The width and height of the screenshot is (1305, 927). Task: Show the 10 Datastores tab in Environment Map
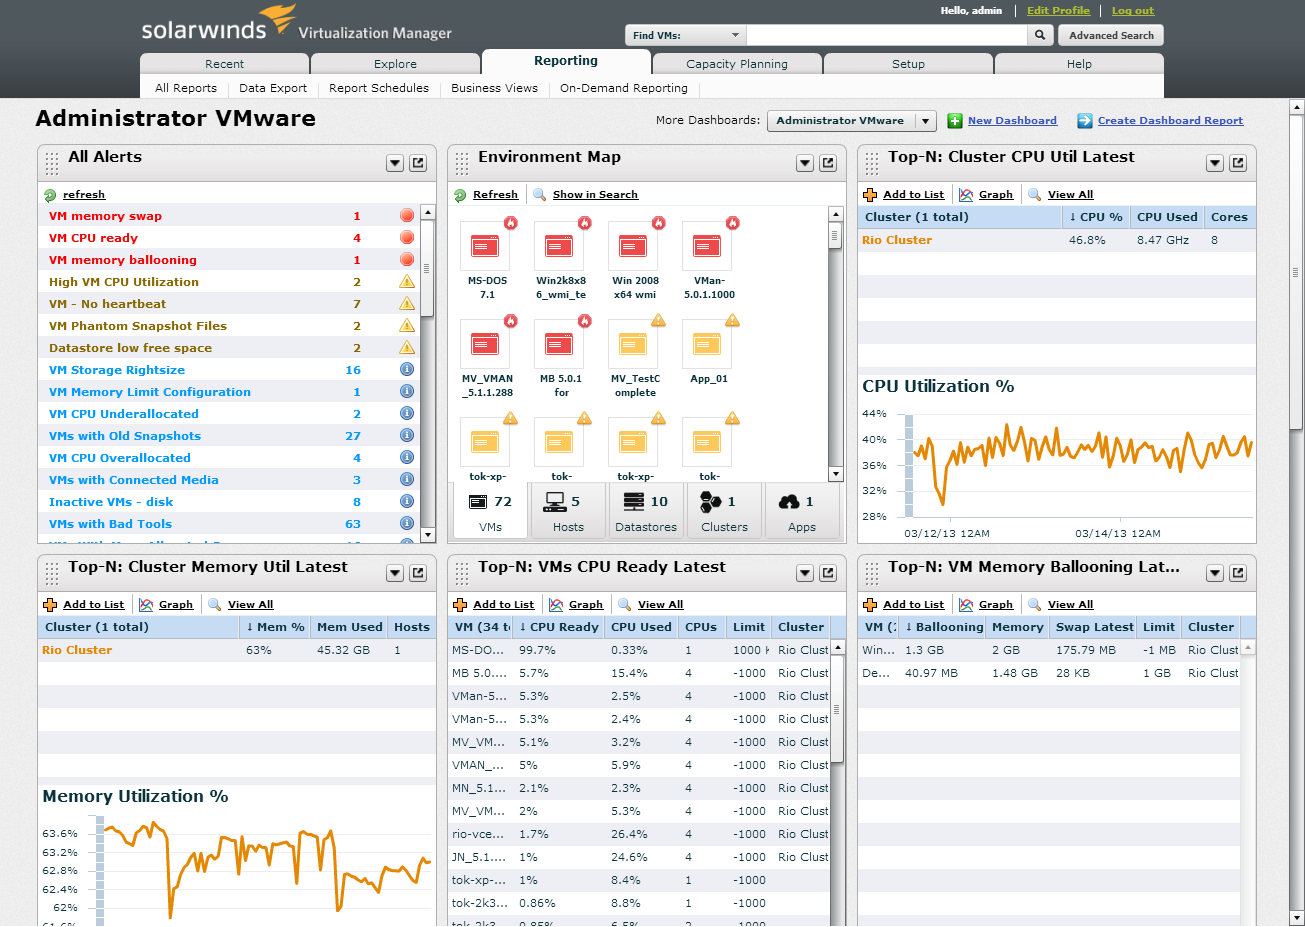point(646,512)
